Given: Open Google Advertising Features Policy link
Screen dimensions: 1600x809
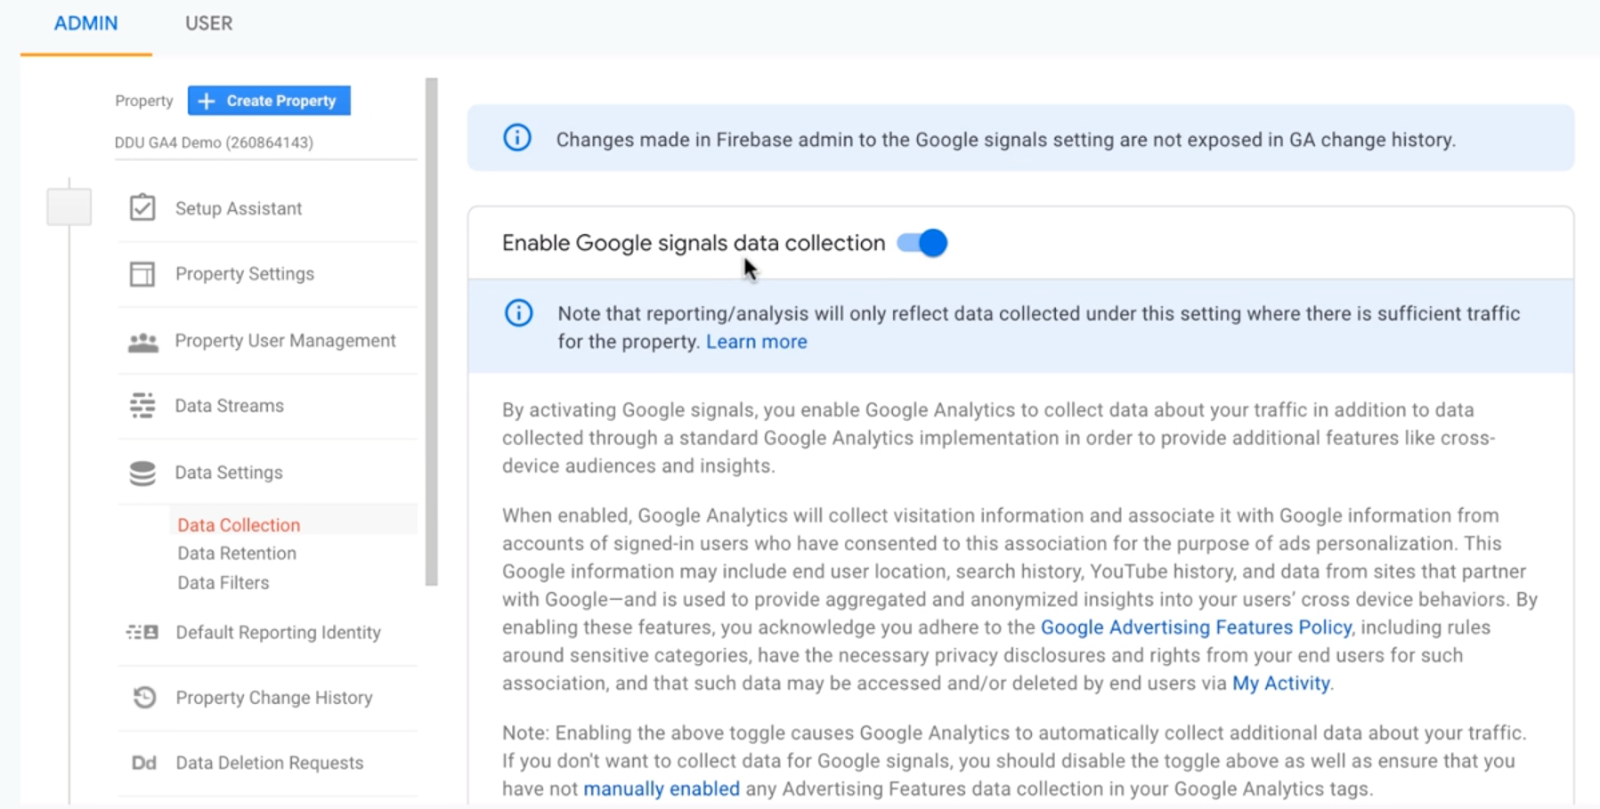Looking at the screenshot, I should [x=1196, y=627].
